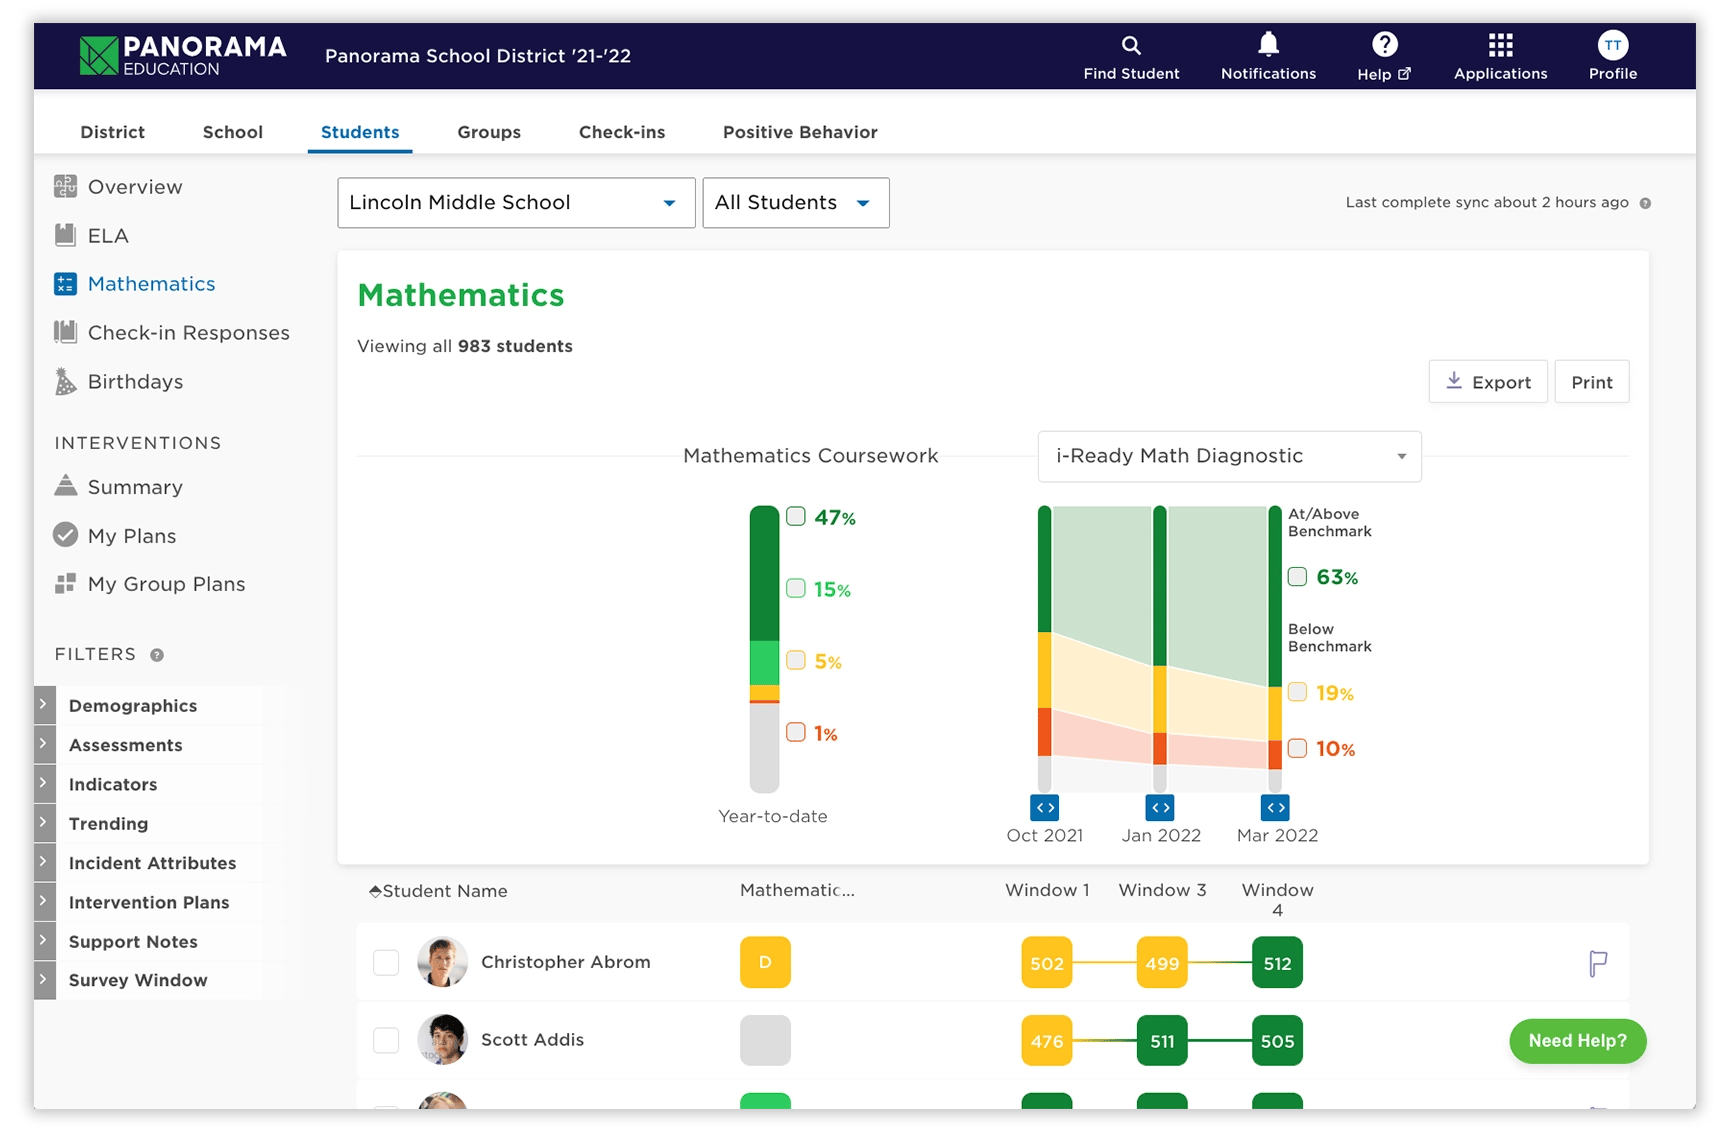Toggle the 63% At/Above Benchmark checkbox
The image size is (1730, 1132).
1297,576
